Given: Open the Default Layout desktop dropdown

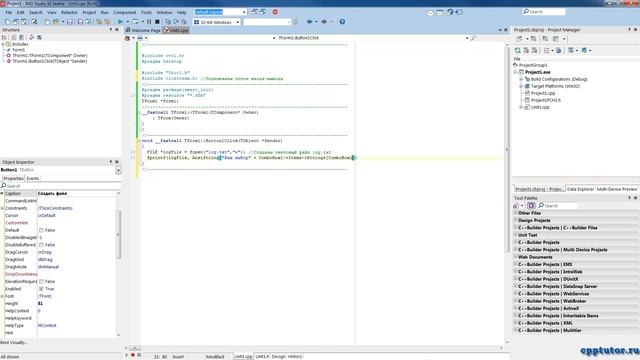Looking at the screenshot, I should (x=244, y=12).
